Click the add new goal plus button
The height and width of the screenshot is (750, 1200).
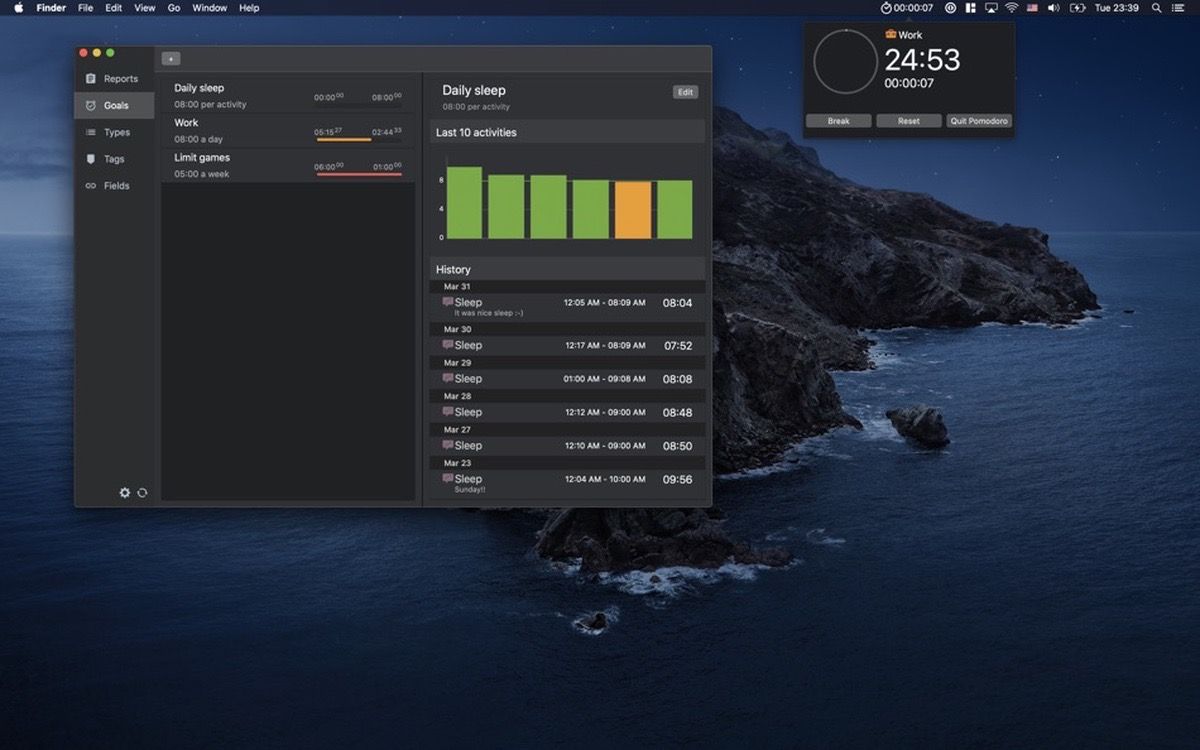(x=170, y=58)
